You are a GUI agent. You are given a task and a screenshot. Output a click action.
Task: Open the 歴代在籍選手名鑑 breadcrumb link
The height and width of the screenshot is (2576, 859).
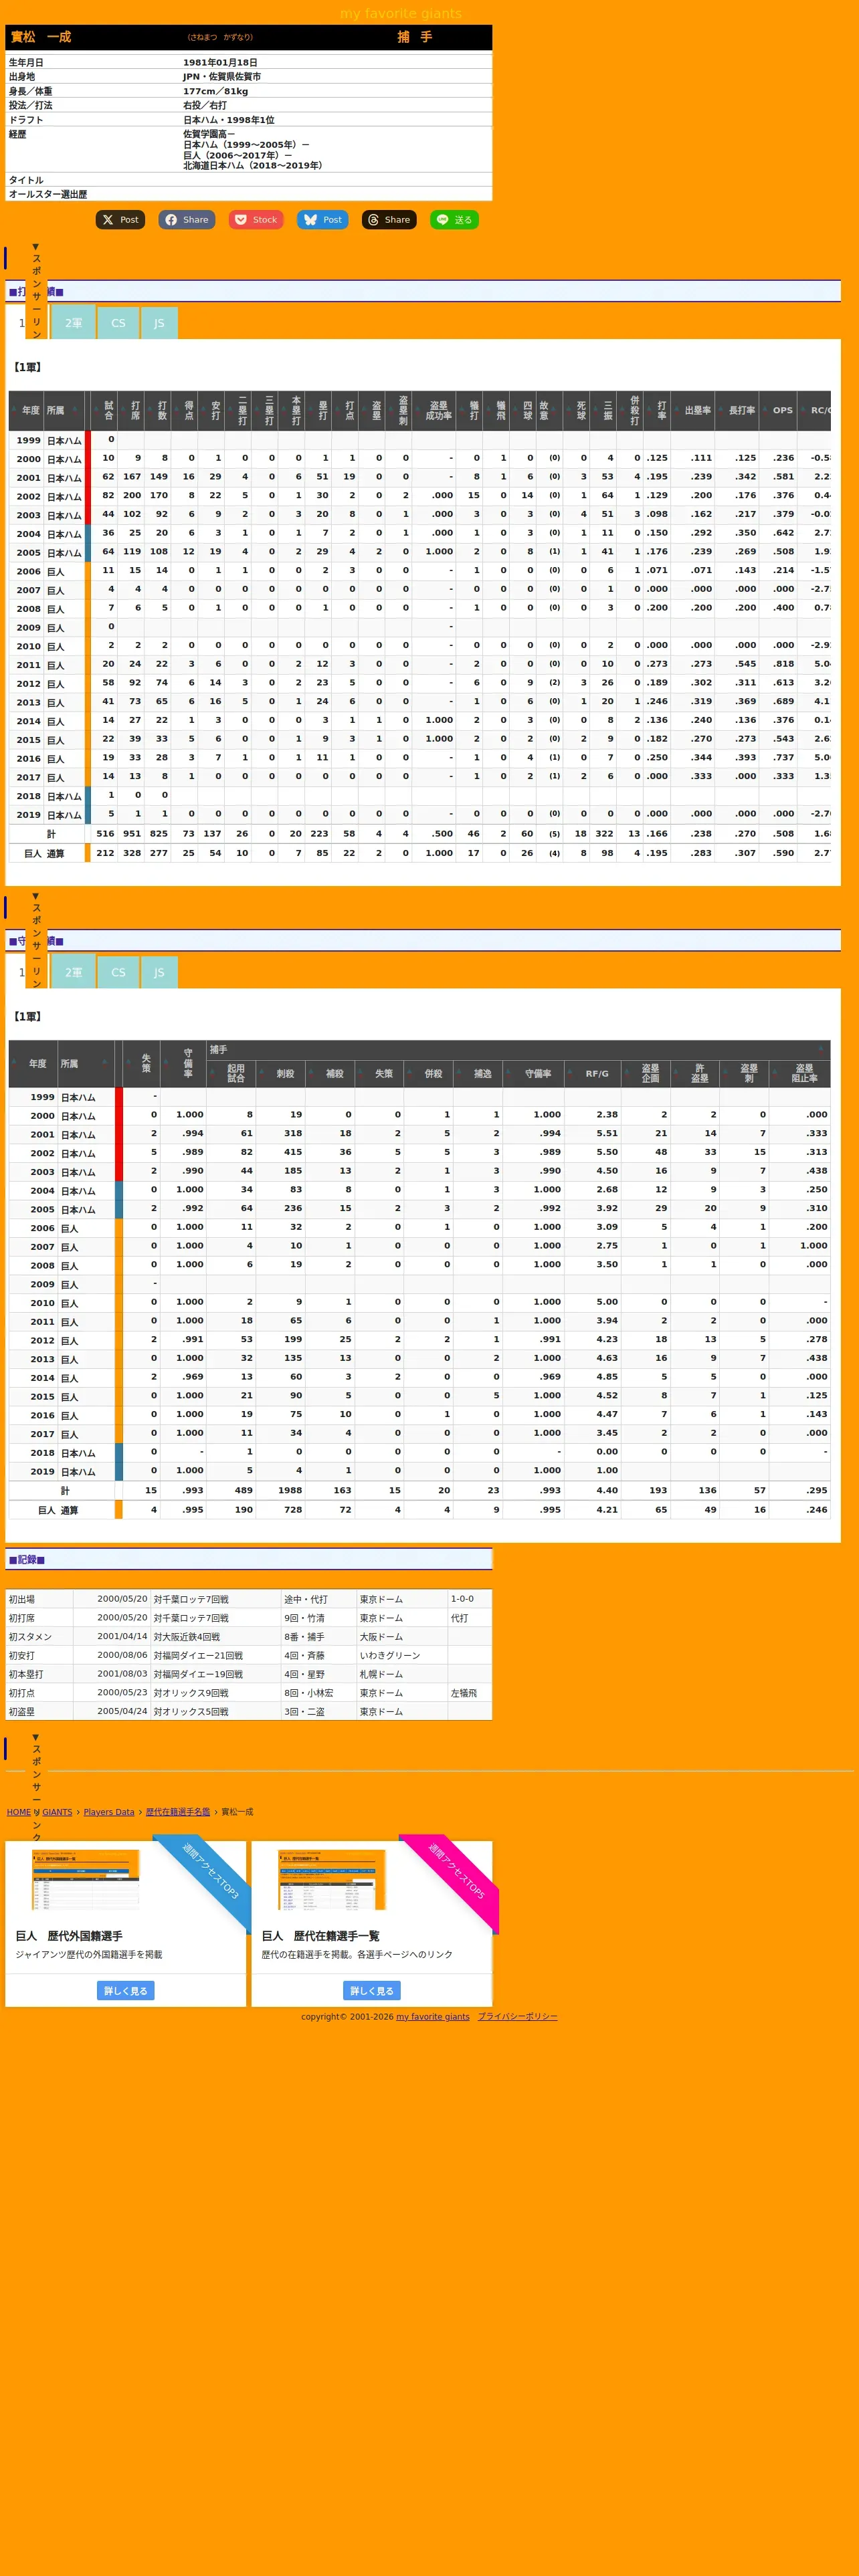tap(178, 1812)
